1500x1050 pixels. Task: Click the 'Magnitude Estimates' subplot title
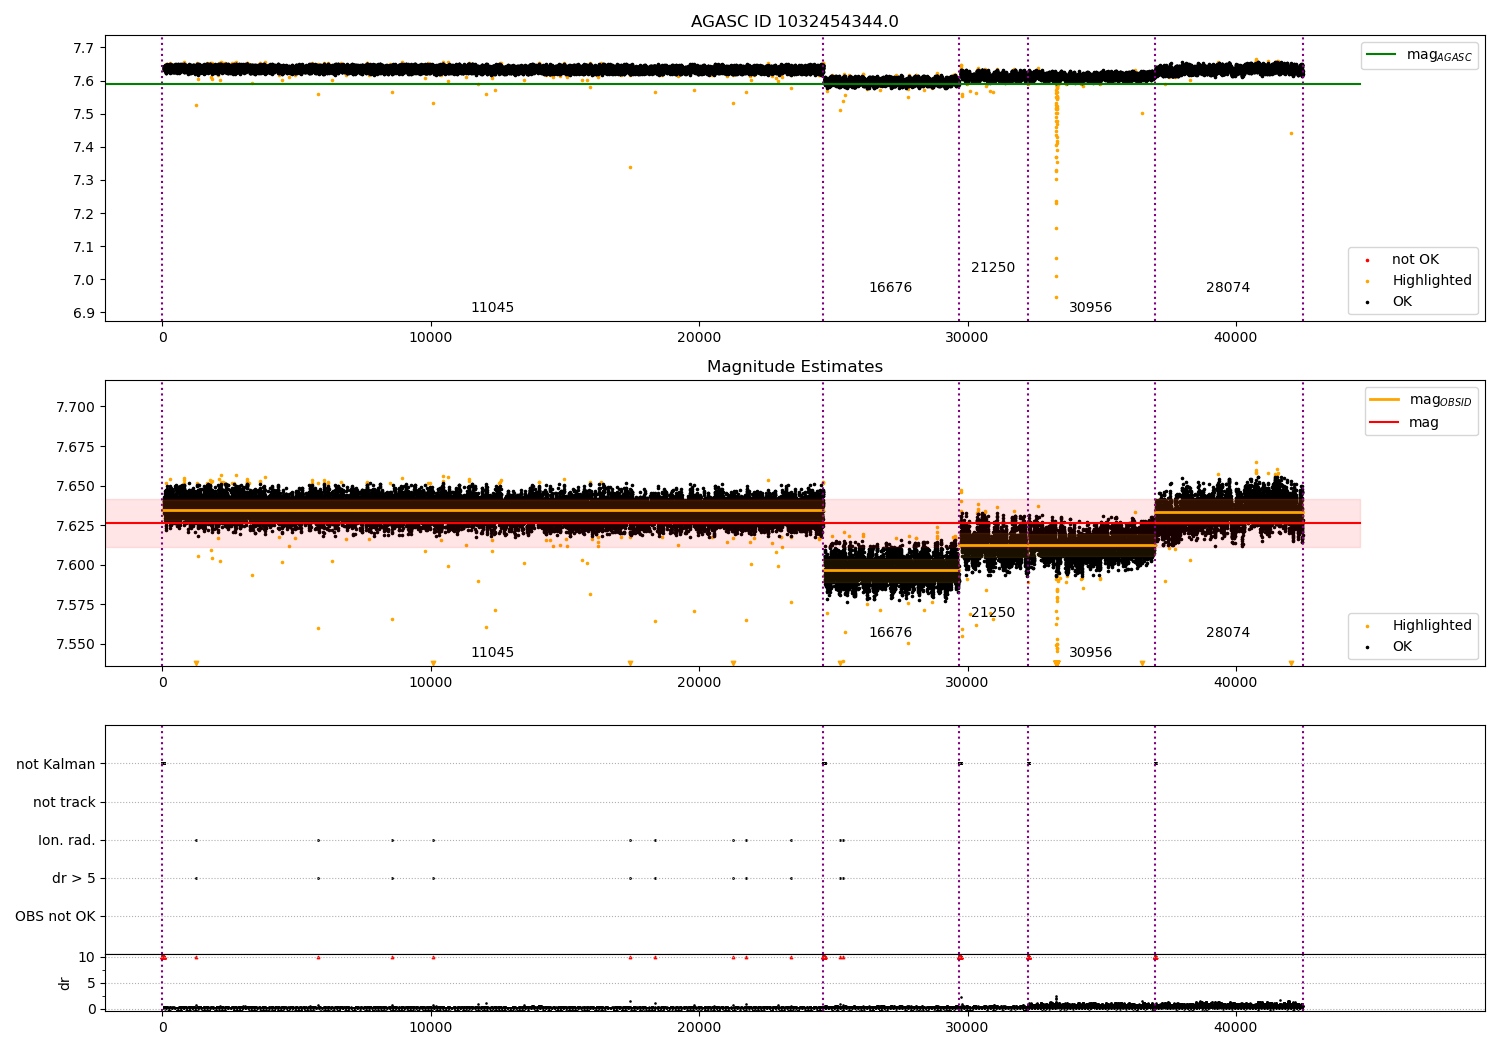click(x=794, y=367)
